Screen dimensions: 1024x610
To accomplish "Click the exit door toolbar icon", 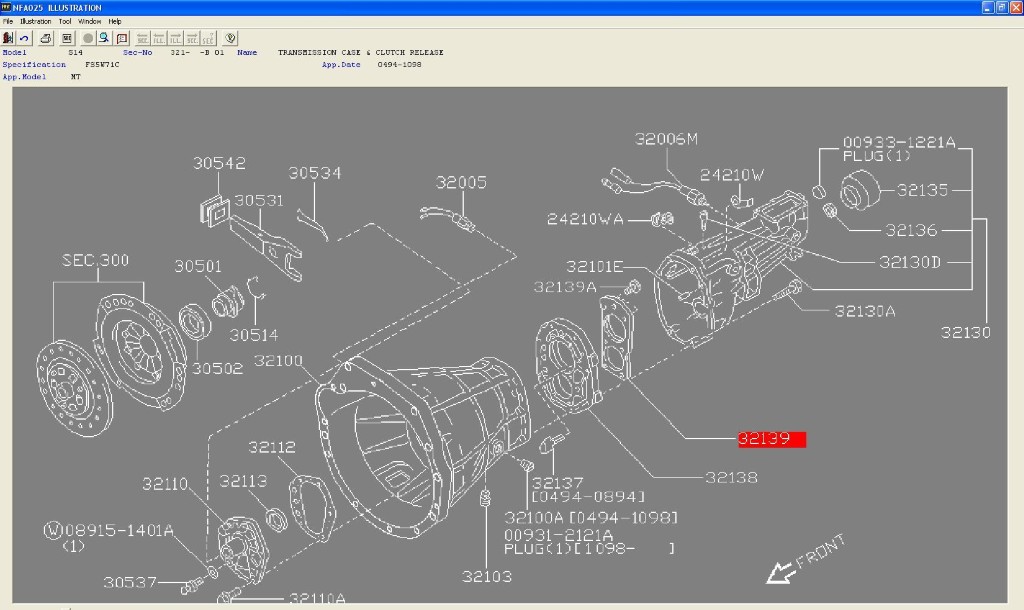I will click(x=8, y=38).
